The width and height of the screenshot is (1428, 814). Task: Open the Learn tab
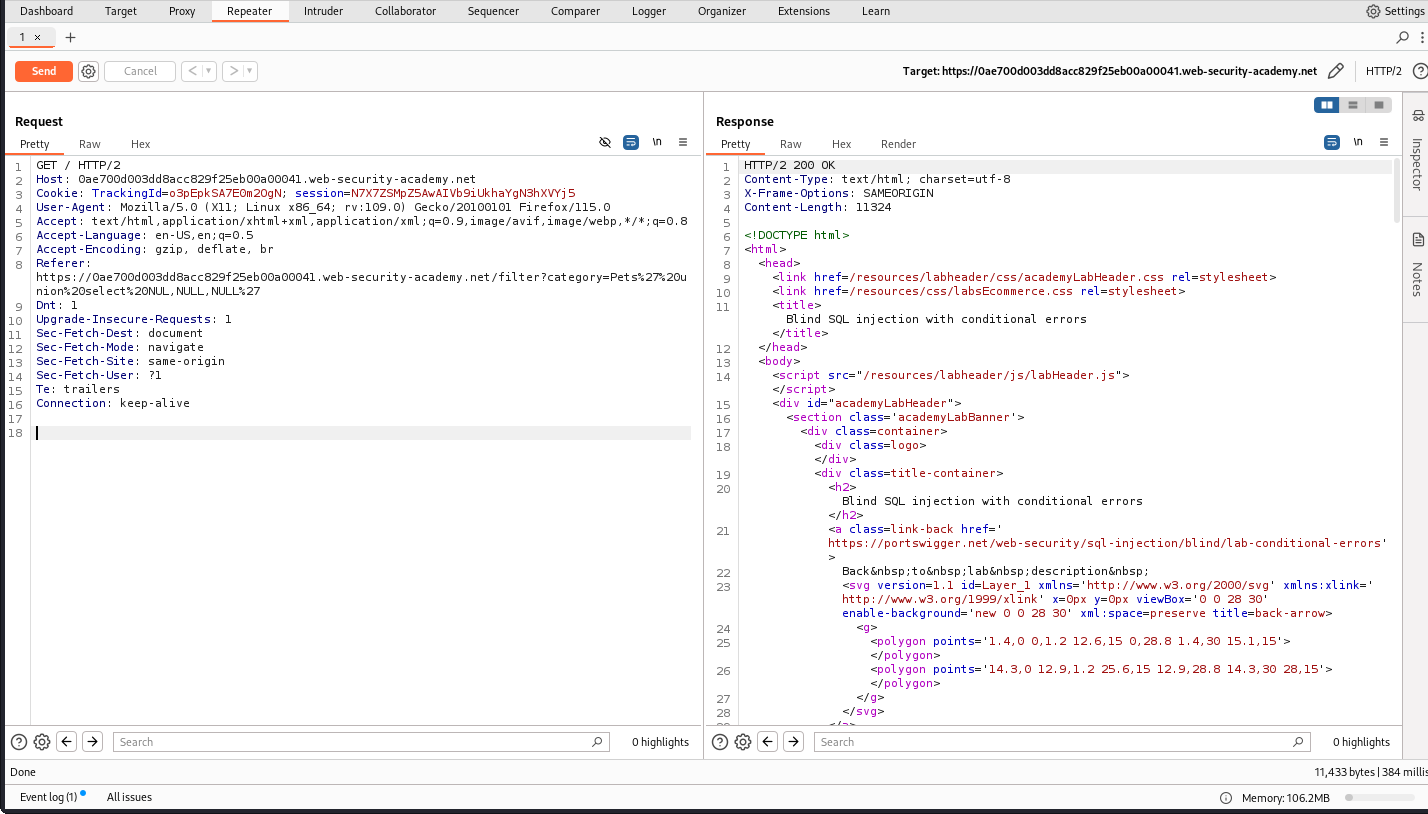tap(876, 11)
